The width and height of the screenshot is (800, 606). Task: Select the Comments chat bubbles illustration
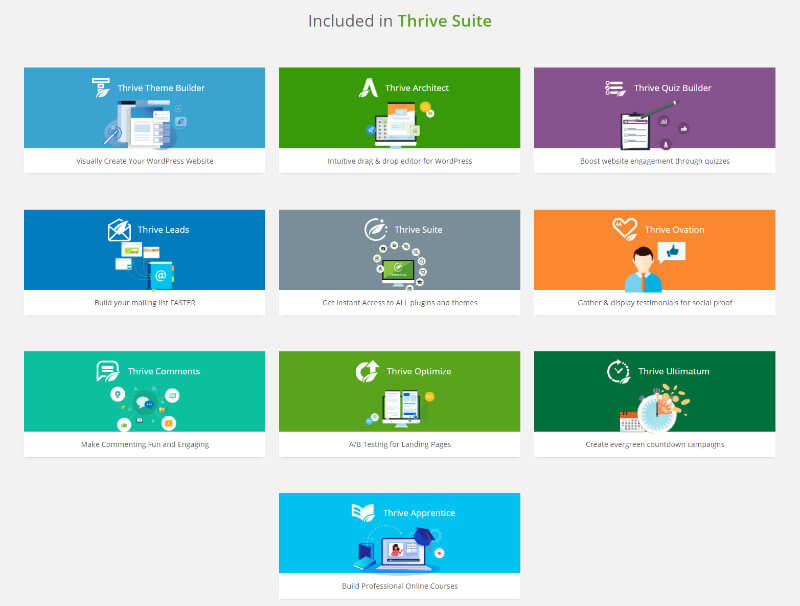click(144, 408)
